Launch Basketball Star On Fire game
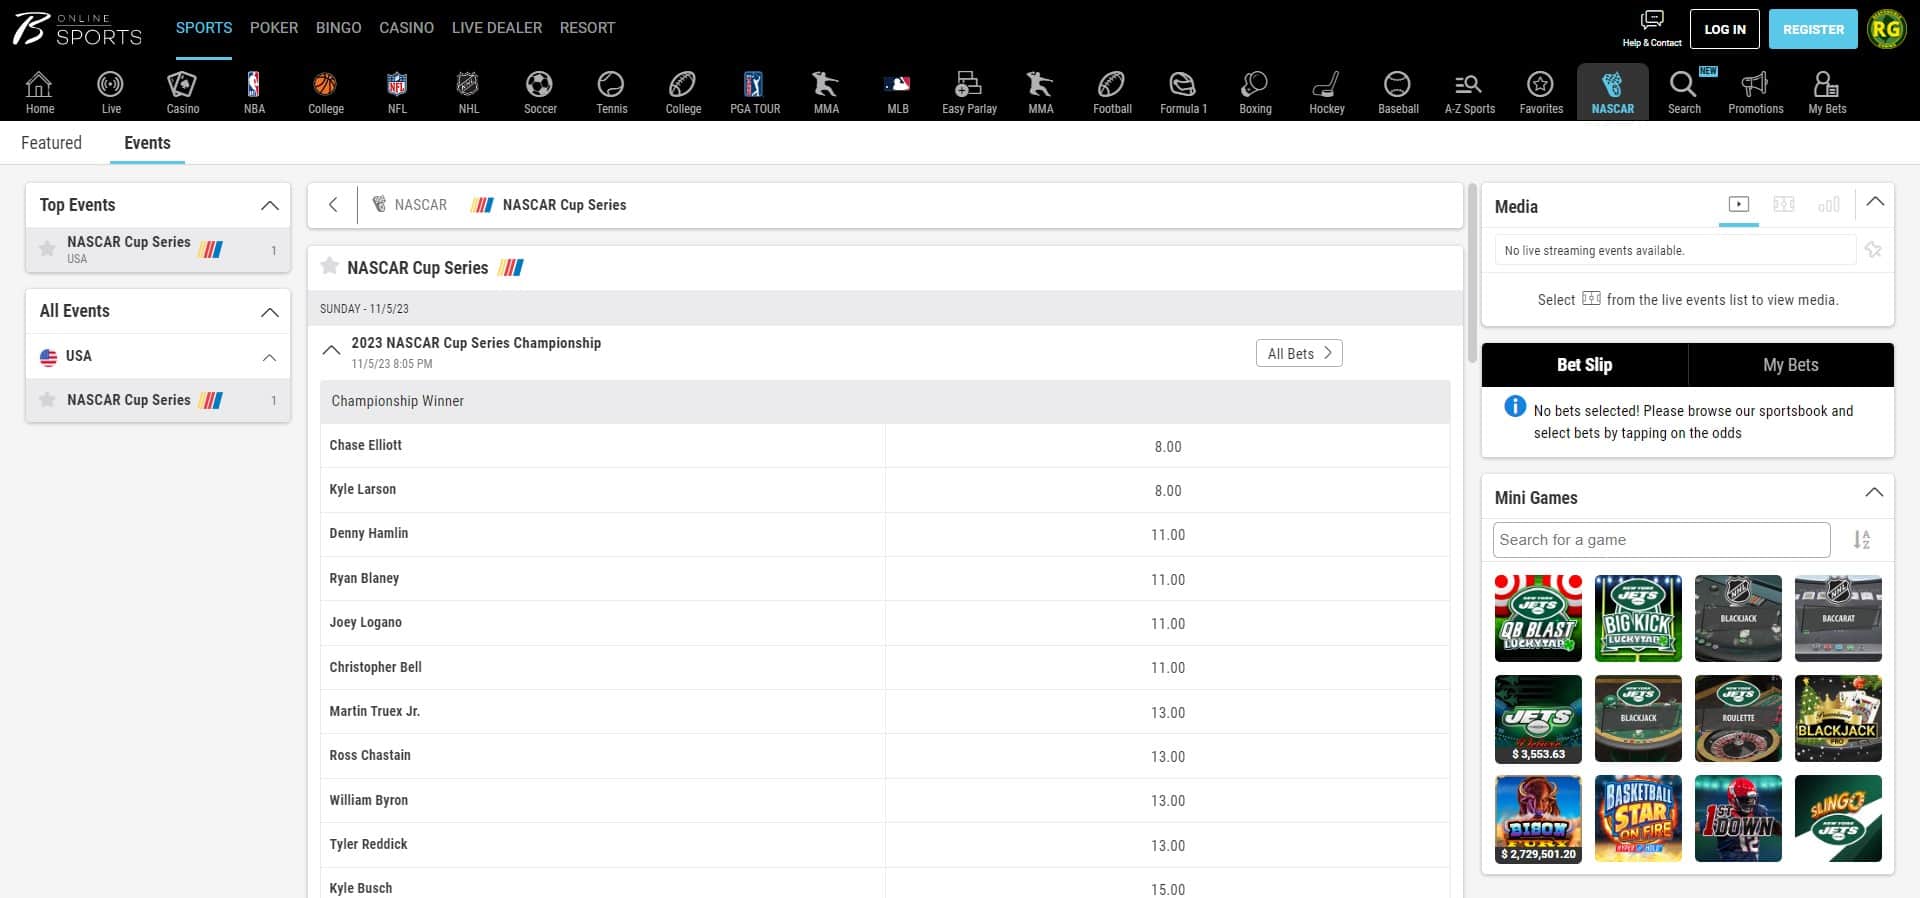Screen dimensions: 1920x898 pyautogui.click(x=1638, y=818)
